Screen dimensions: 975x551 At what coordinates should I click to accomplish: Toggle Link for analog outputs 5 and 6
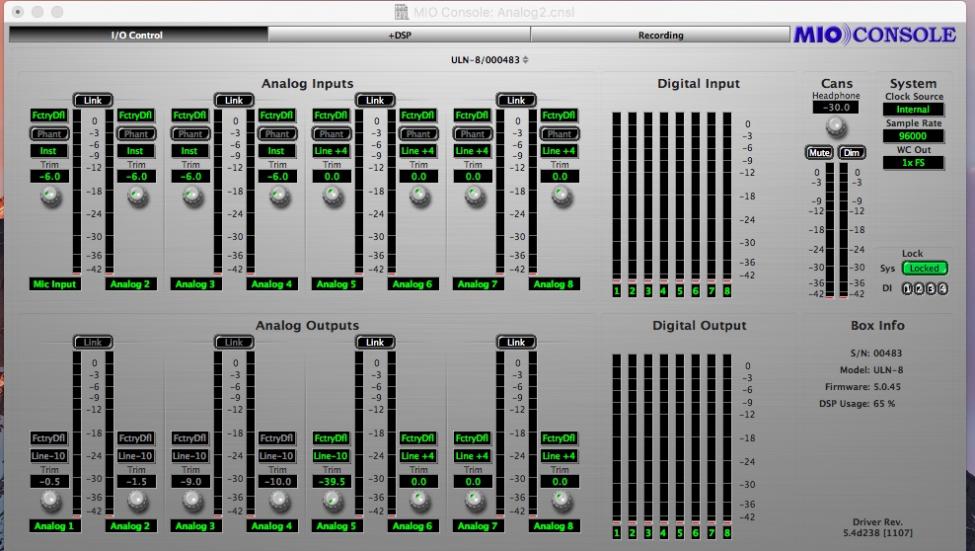pos(375,342)
